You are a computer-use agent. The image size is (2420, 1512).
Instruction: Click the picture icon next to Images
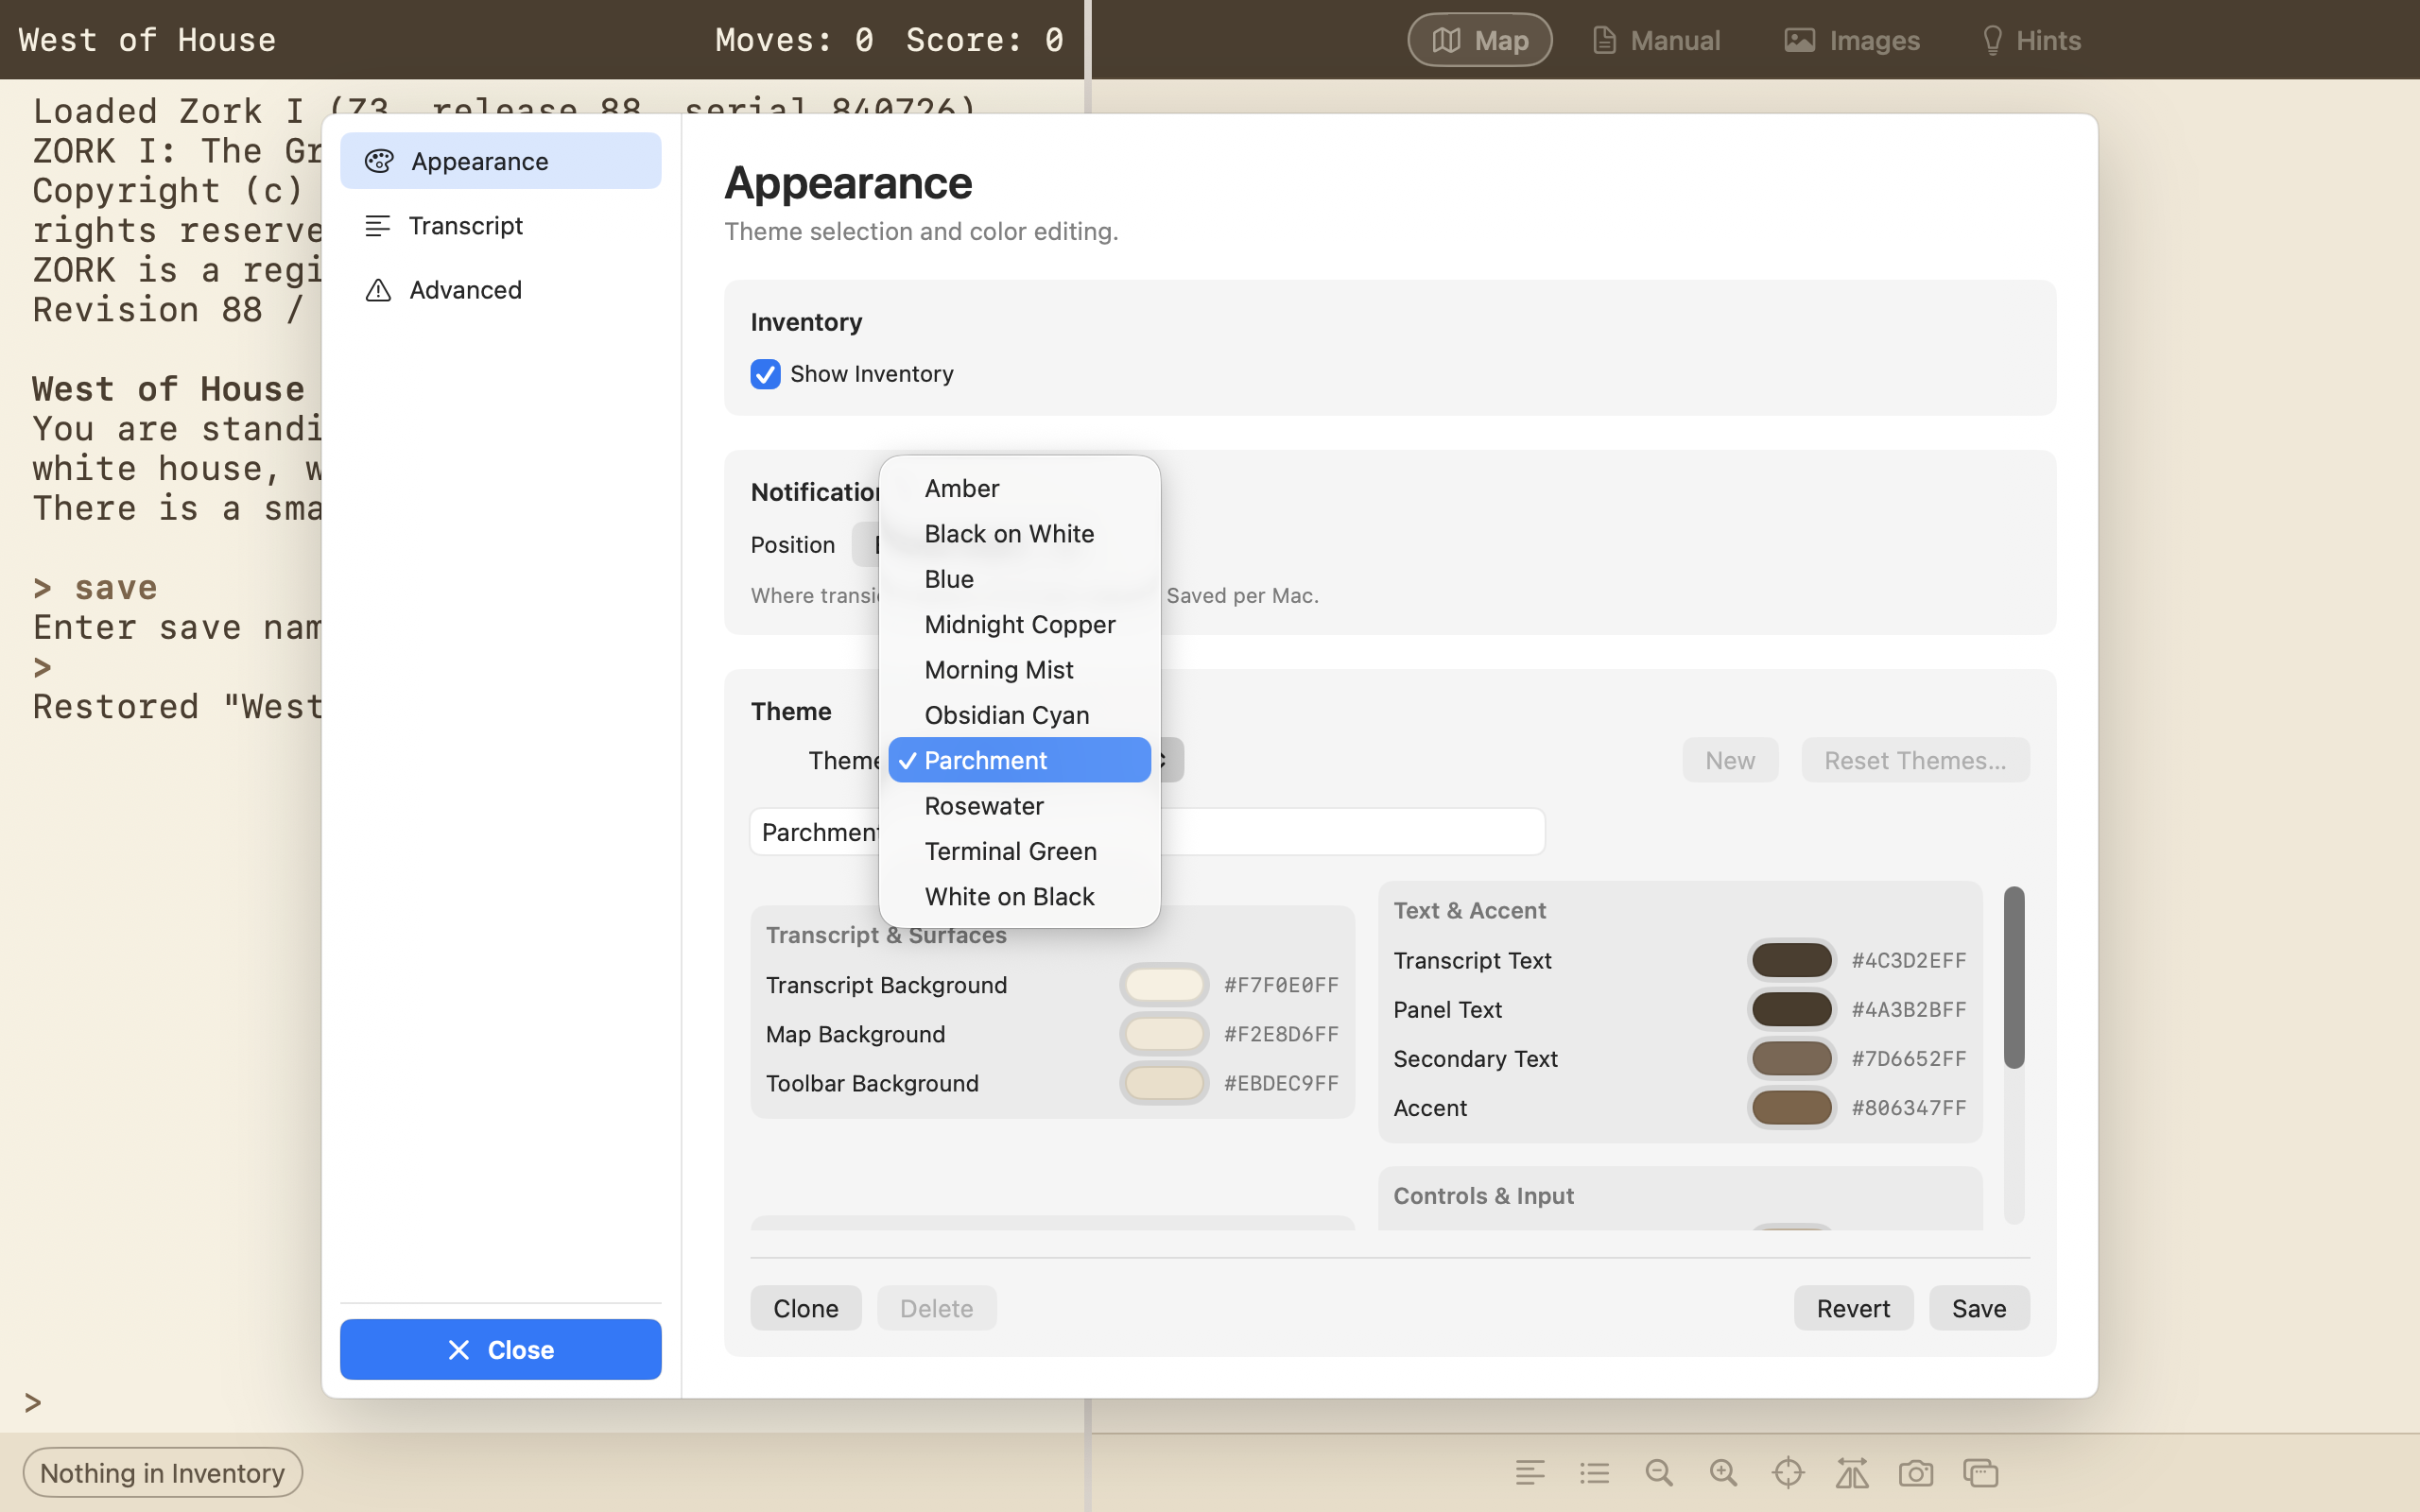[x=1799, y=40]
